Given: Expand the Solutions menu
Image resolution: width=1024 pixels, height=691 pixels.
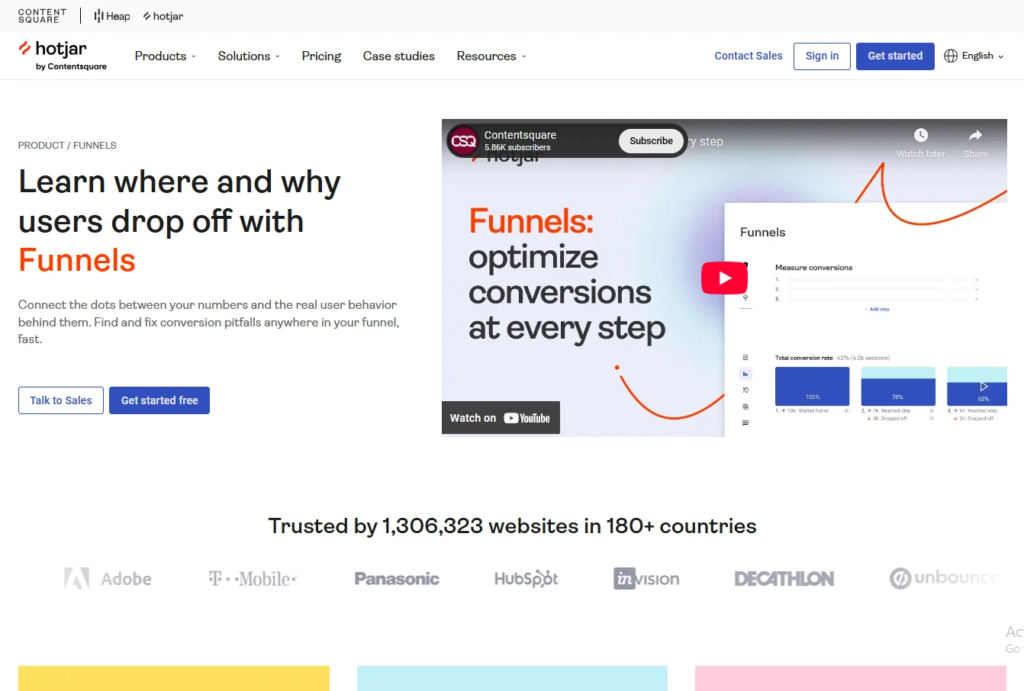Looking at the screenshot, I should 249,56.
